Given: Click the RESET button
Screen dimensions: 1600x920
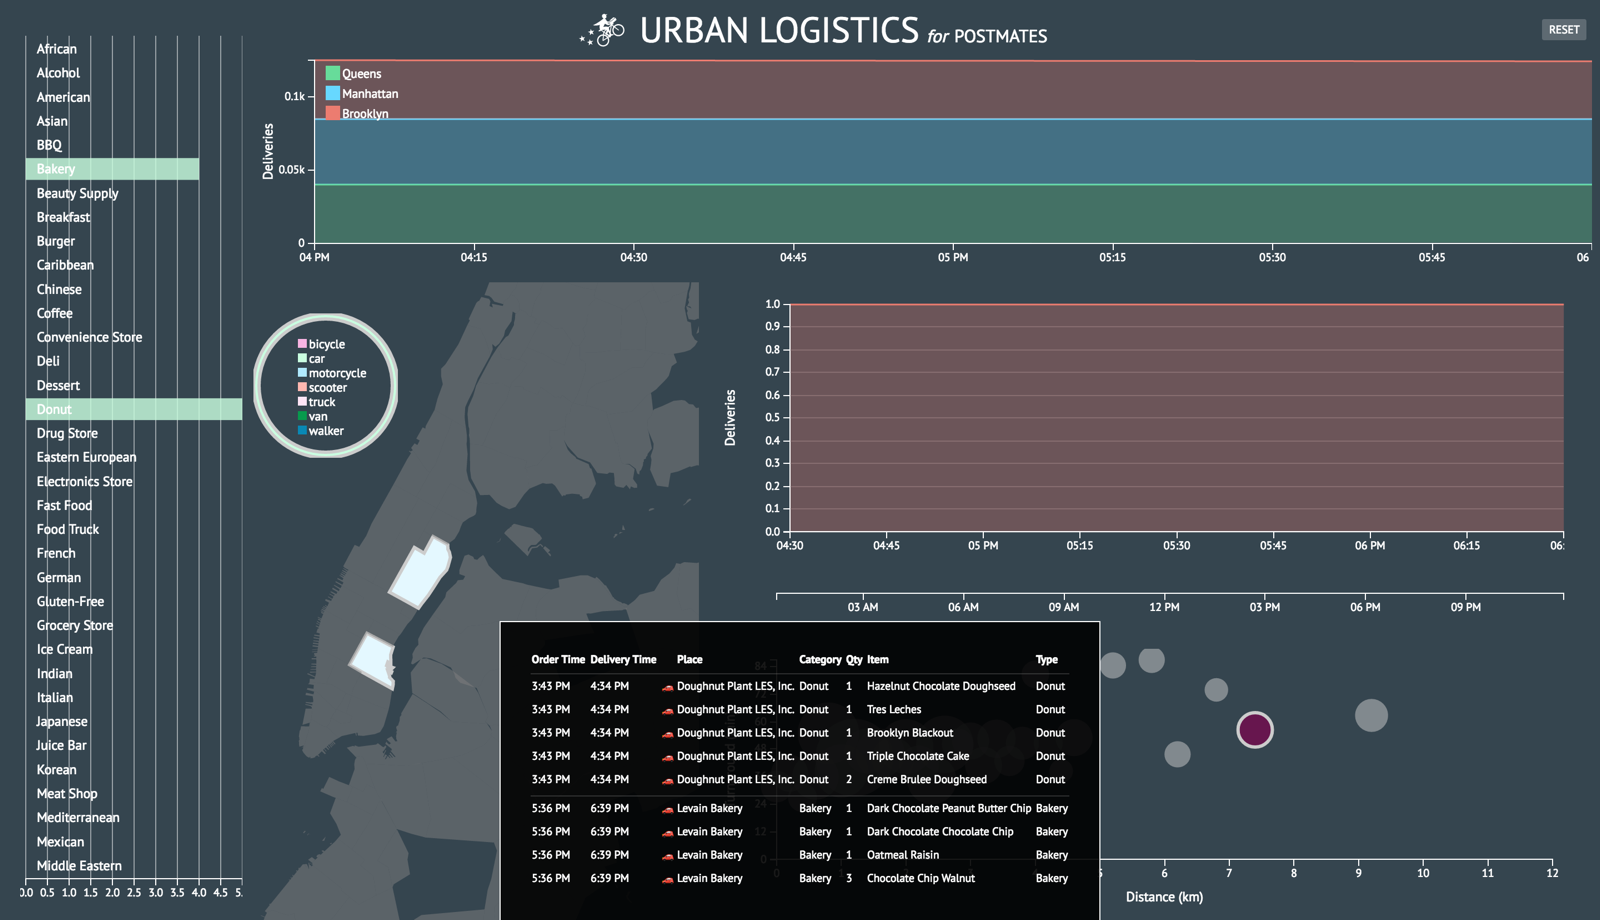Looking at the screenshot, I should pyautogui.click(x=1564, y=29).
